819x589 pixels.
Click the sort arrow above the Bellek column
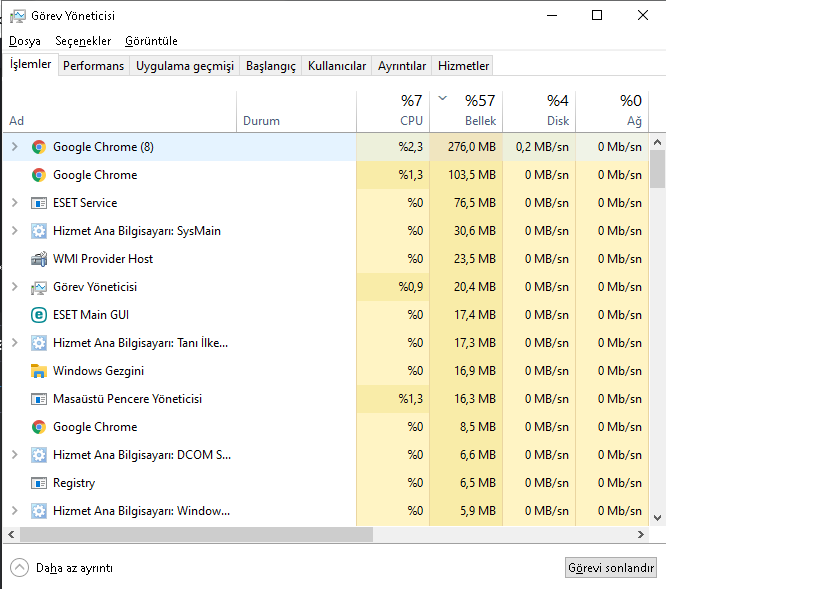pos(442,98)
